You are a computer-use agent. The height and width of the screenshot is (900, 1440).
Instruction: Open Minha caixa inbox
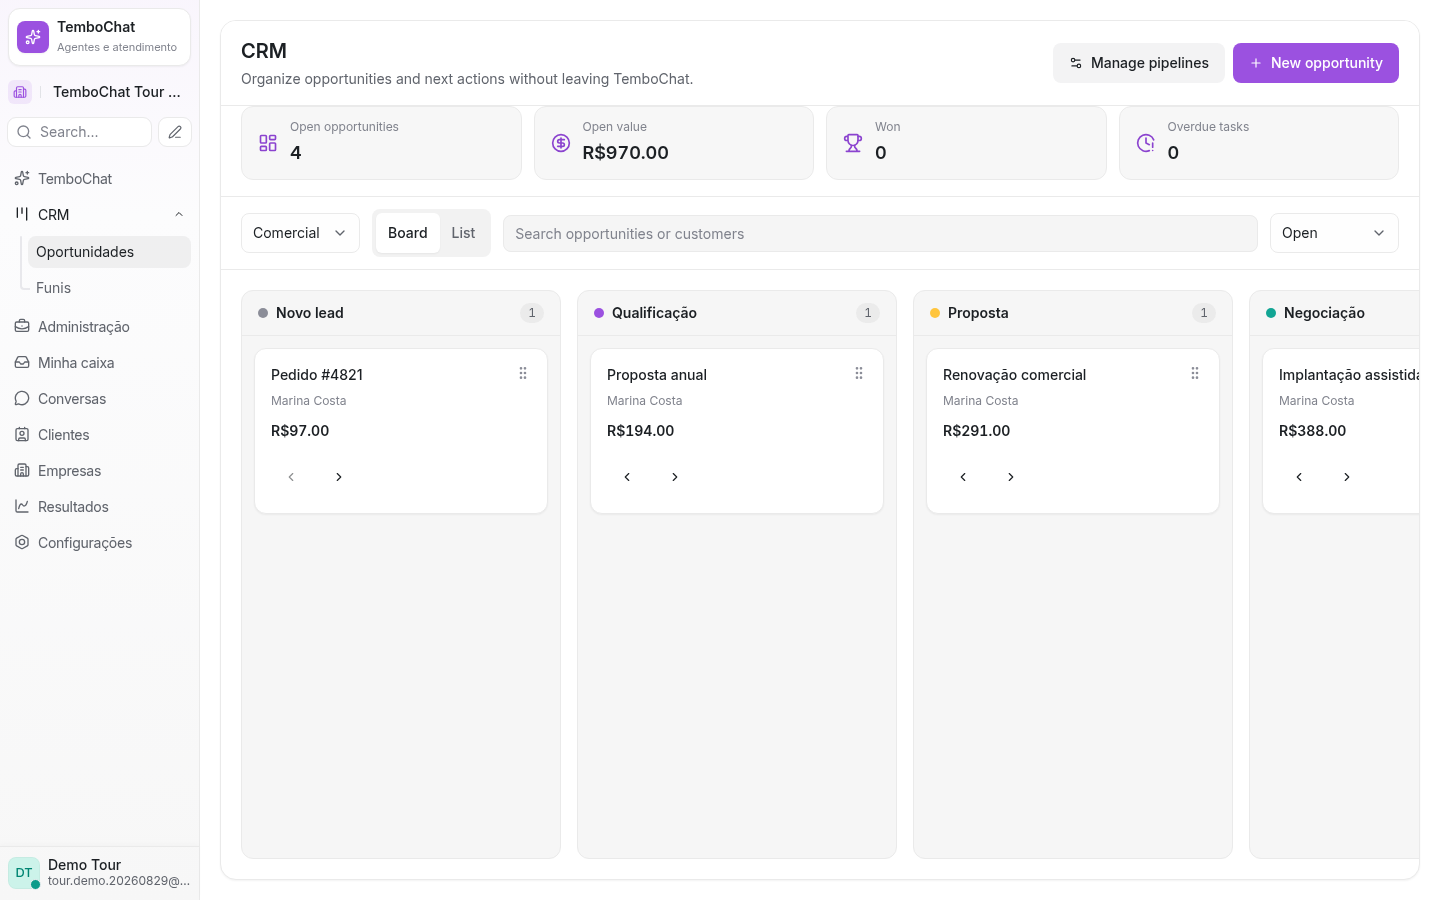[100, 363]
